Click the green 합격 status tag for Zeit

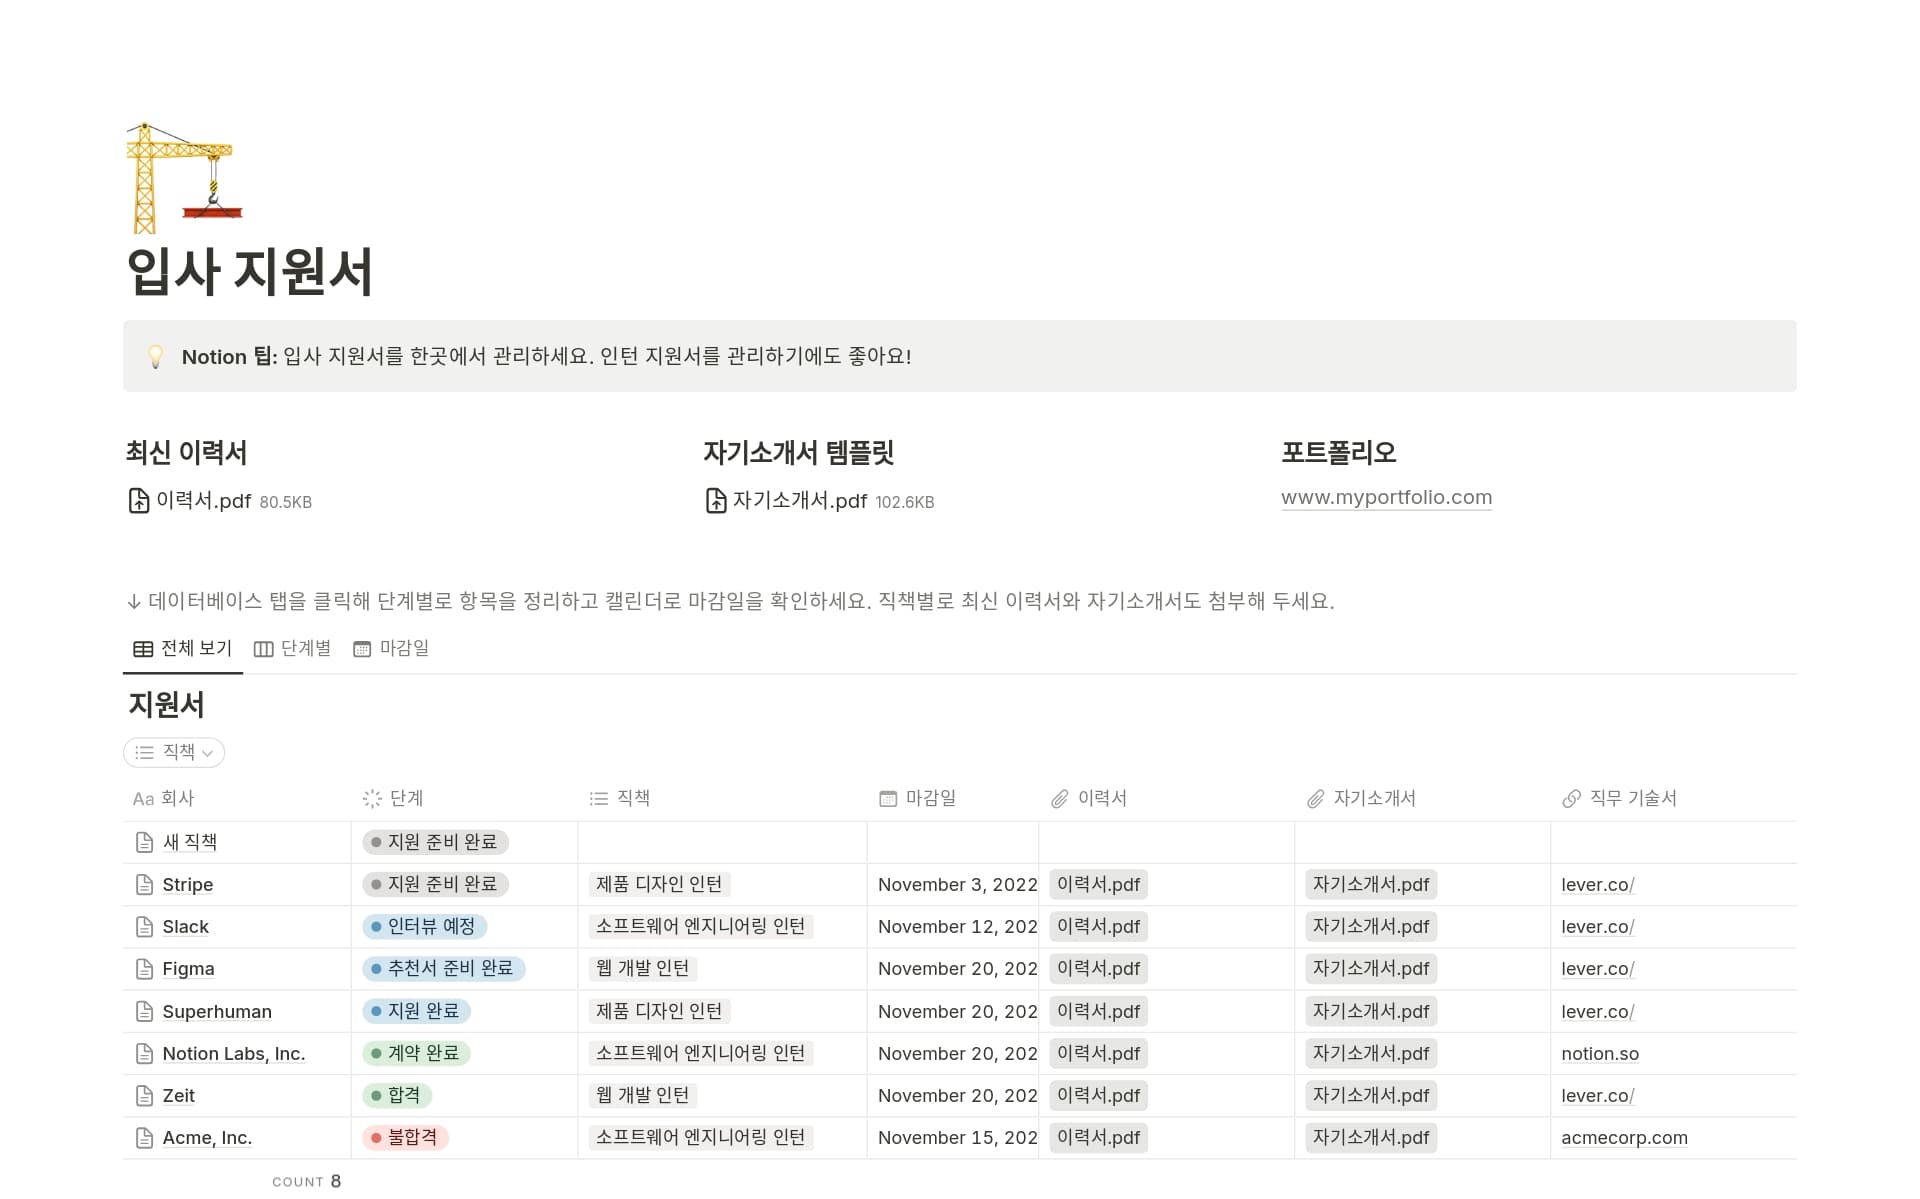click(x=397, y=1096)
